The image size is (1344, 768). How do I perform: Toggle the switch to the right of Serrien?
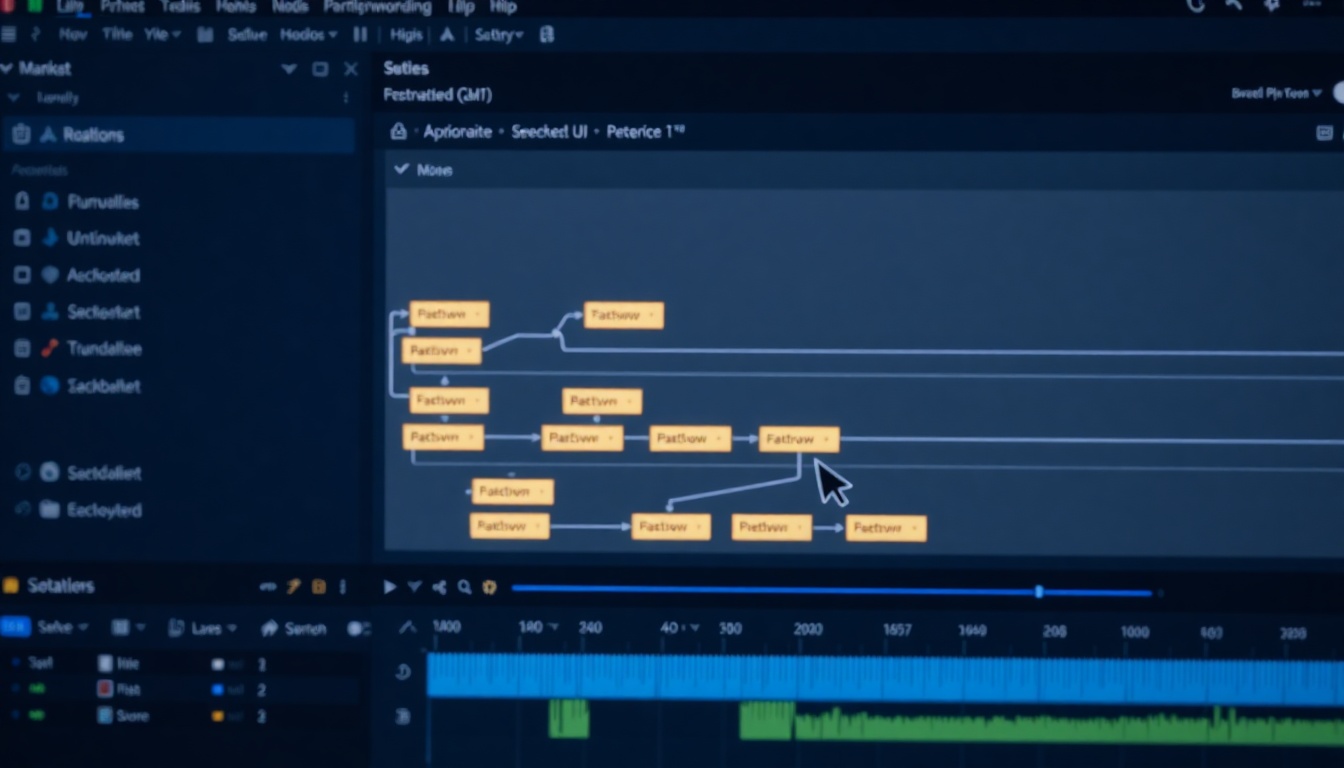click(357, 628)
